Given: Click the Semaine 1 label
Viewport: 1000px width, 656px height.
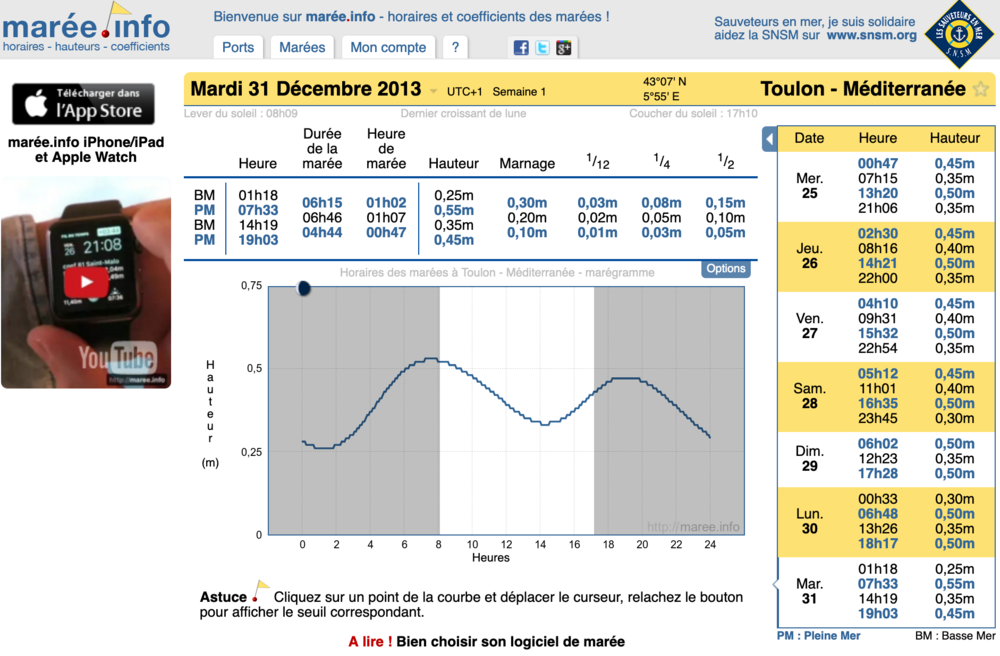Looking at the screenshot, I should coord(519,92).
